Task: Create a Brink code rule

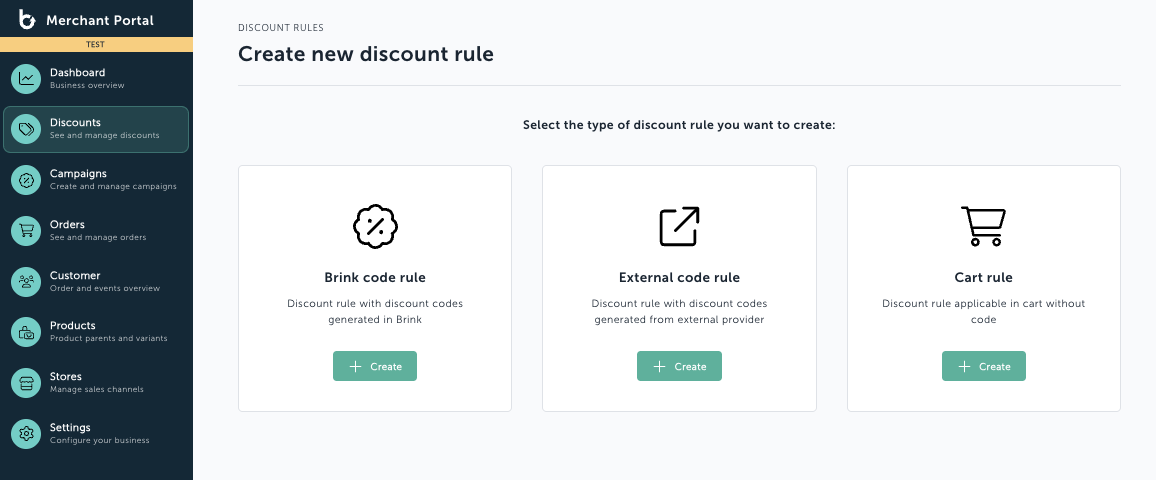Action: pos(375,366)
